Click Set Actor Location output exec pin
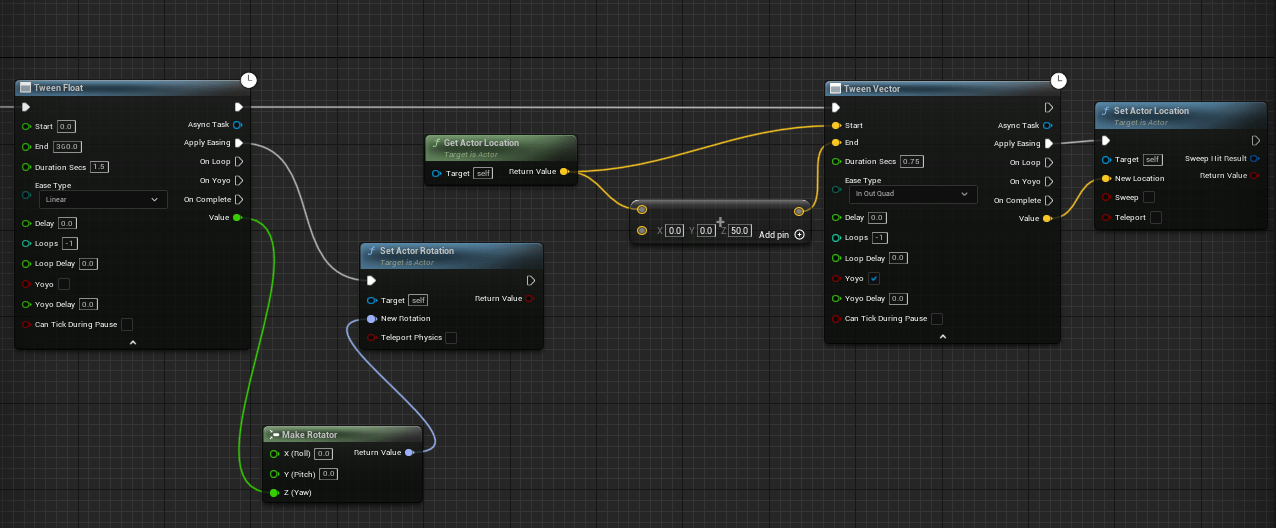Image resolution: width=1276 pixels, height=528 pixels. click(x=1256, y=141)
